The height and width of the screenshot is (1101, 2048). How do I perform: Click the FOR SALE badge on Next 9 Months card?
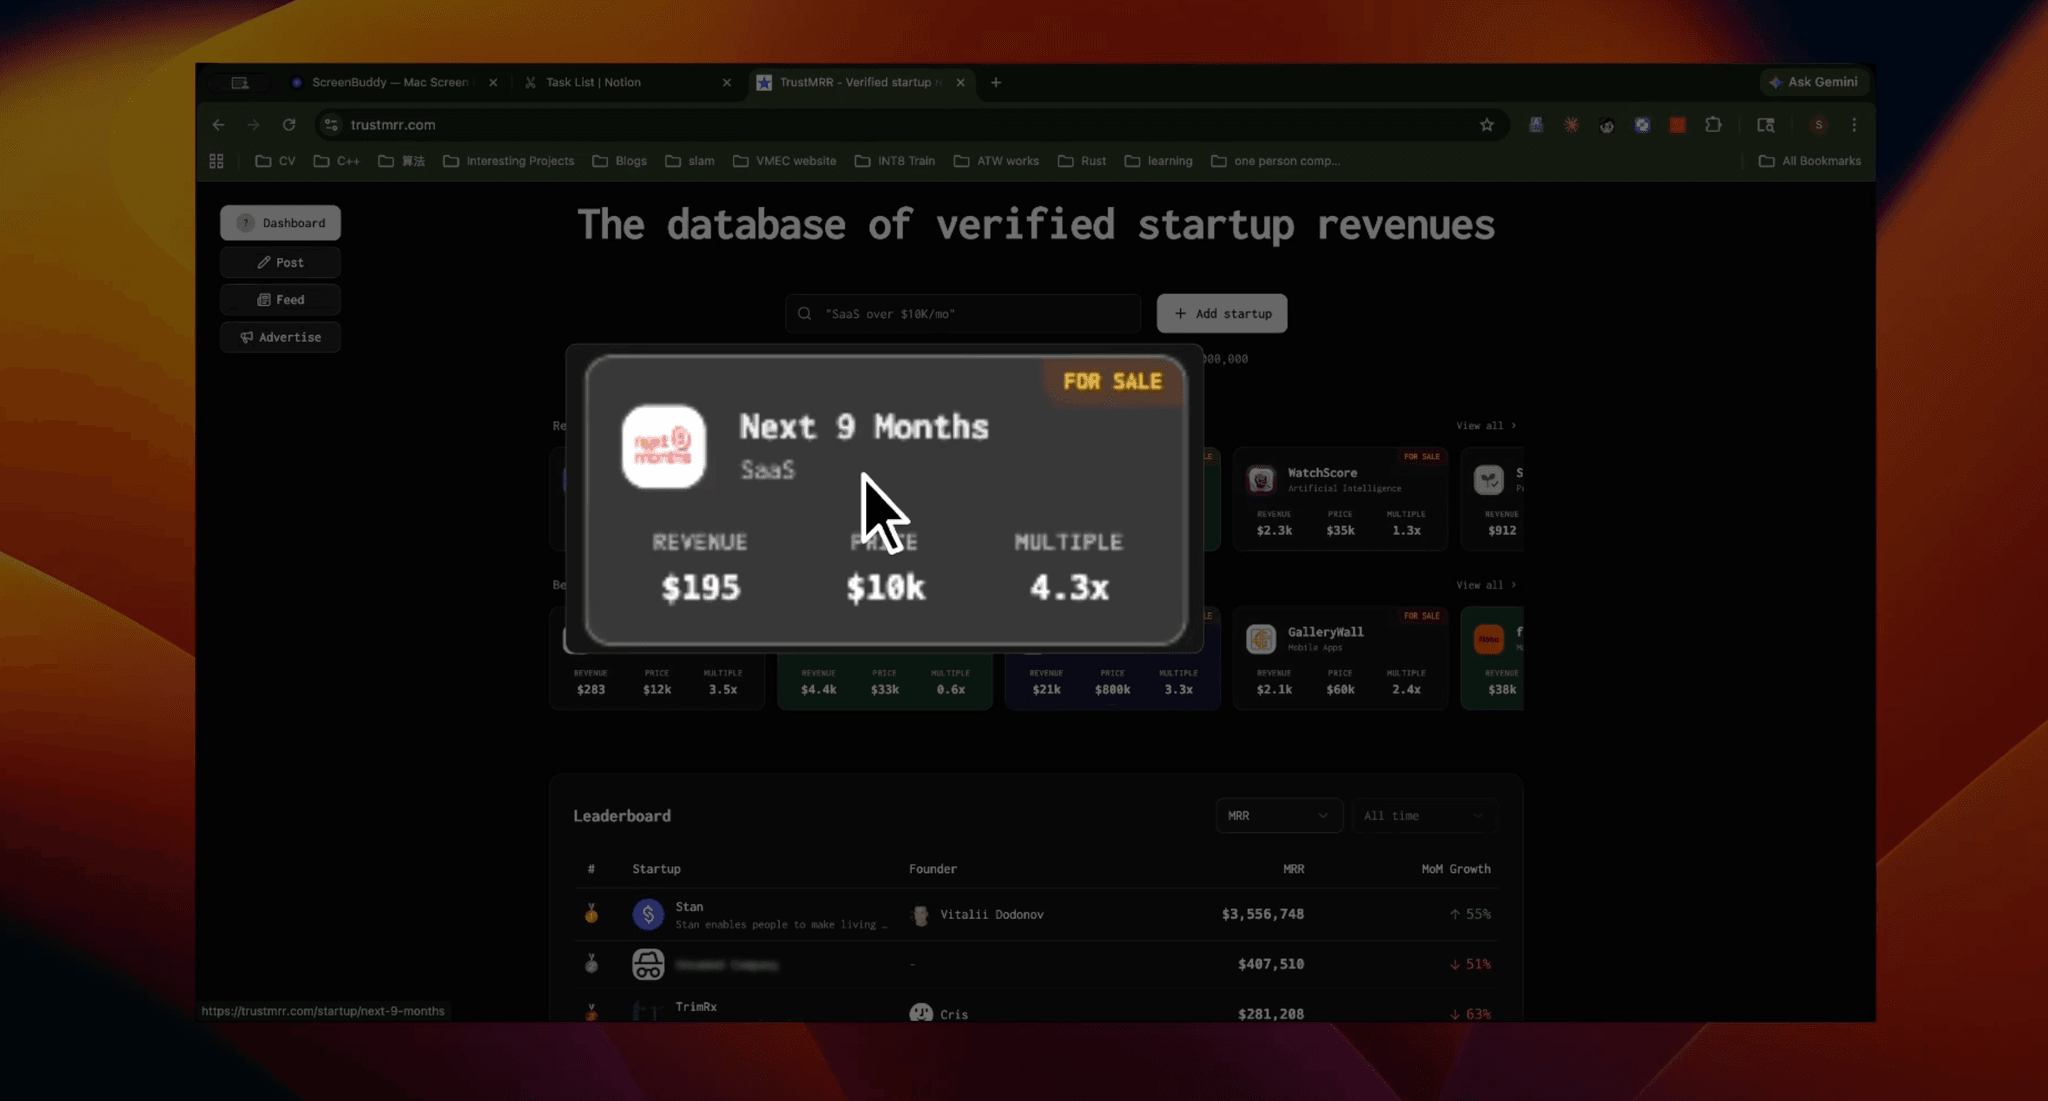(x=1112, y=381)
